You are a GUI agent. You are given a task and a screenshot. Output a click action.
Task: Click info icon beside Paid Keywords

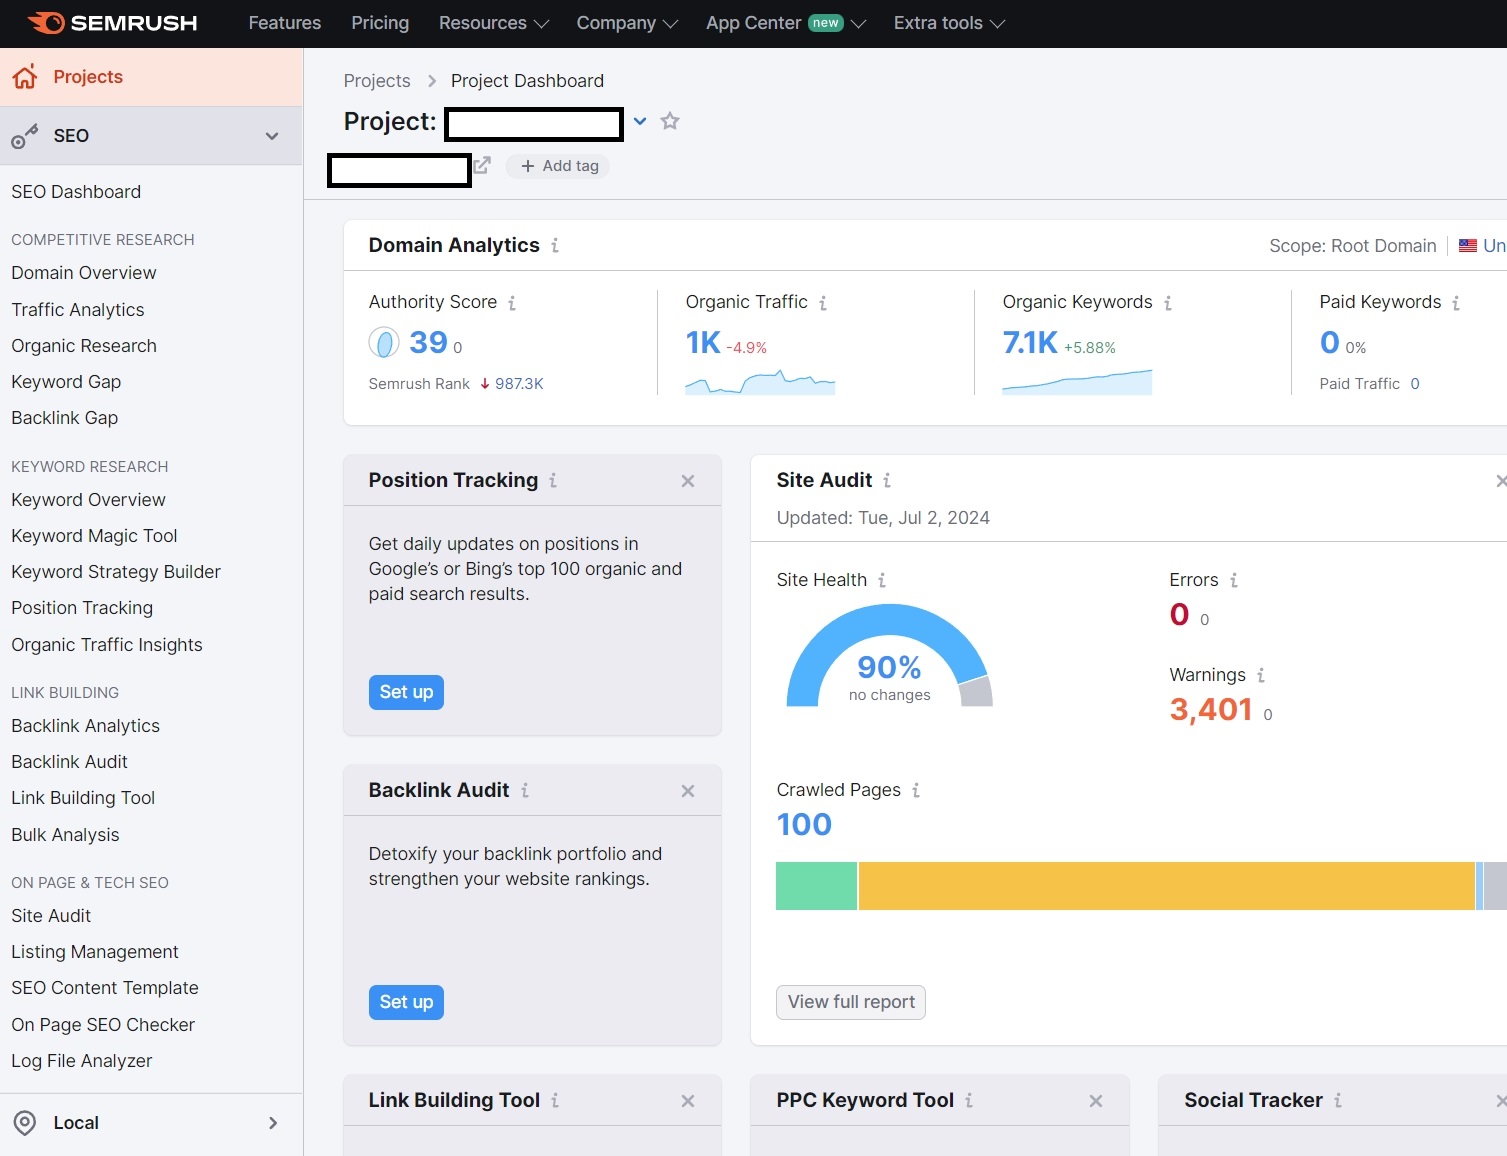pos(1456,303)
